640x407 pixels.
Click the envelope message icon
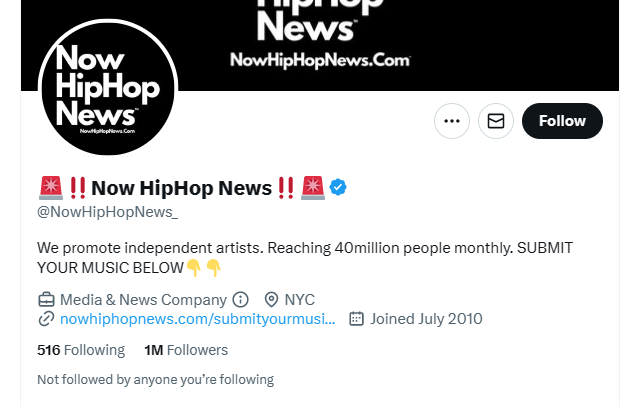496,121
